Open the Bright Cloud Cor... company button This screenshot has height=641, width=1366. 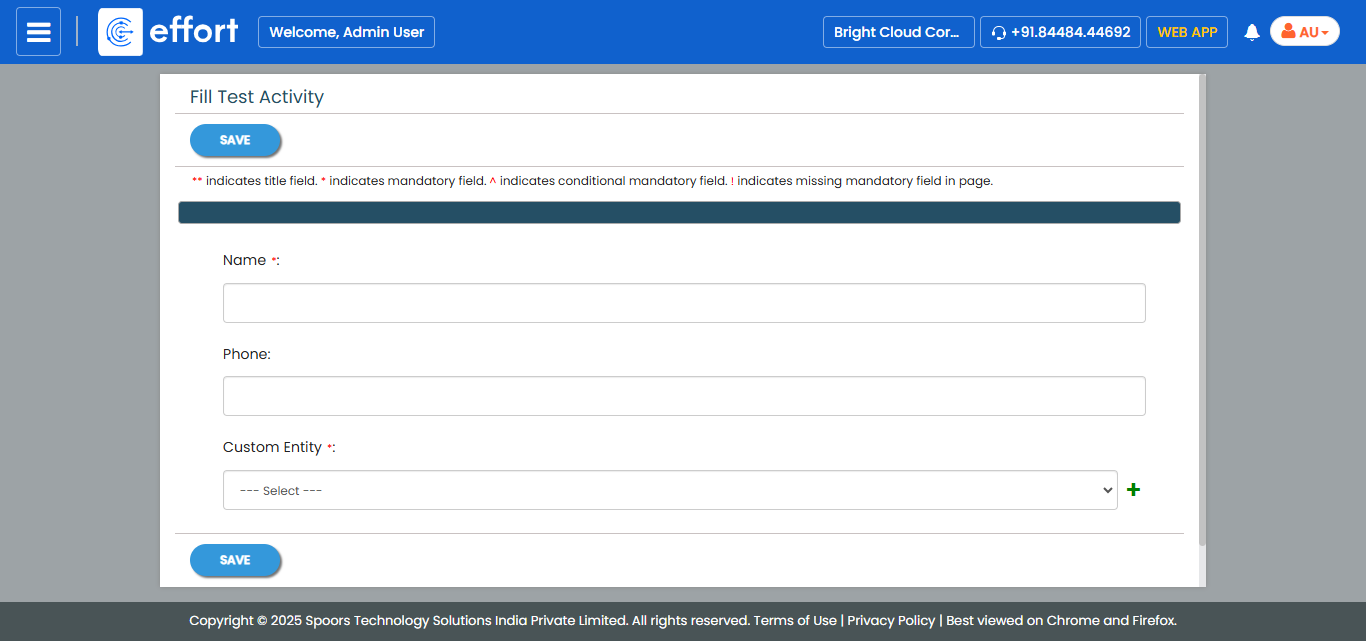coord(897,32)
